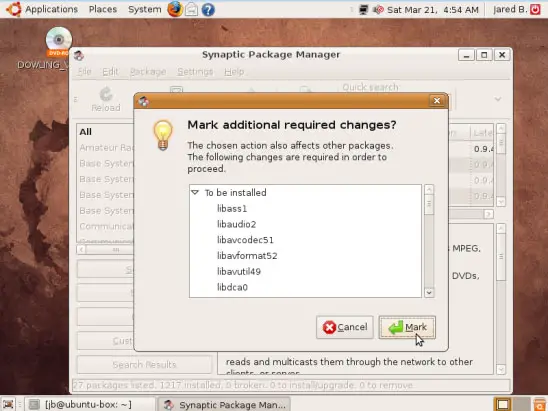
Task: Click toolbar overflow chevron in Synaptic
Action: (498, 99)
